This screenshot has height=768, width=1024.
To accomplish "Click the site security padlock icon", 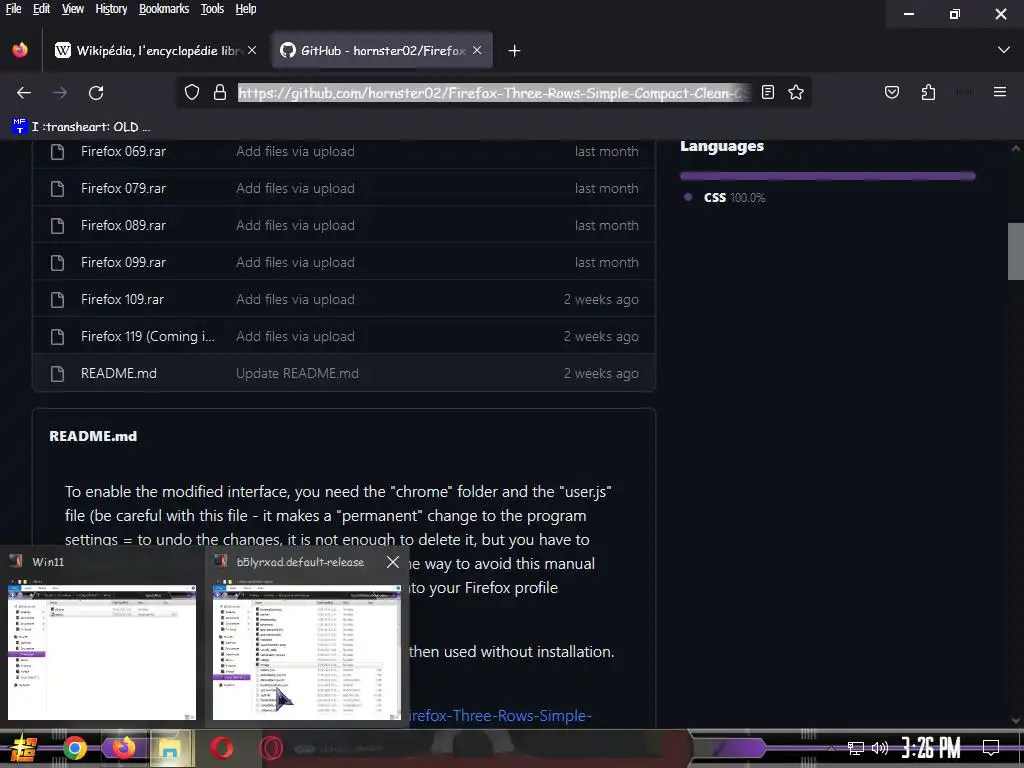I will 220,93.
